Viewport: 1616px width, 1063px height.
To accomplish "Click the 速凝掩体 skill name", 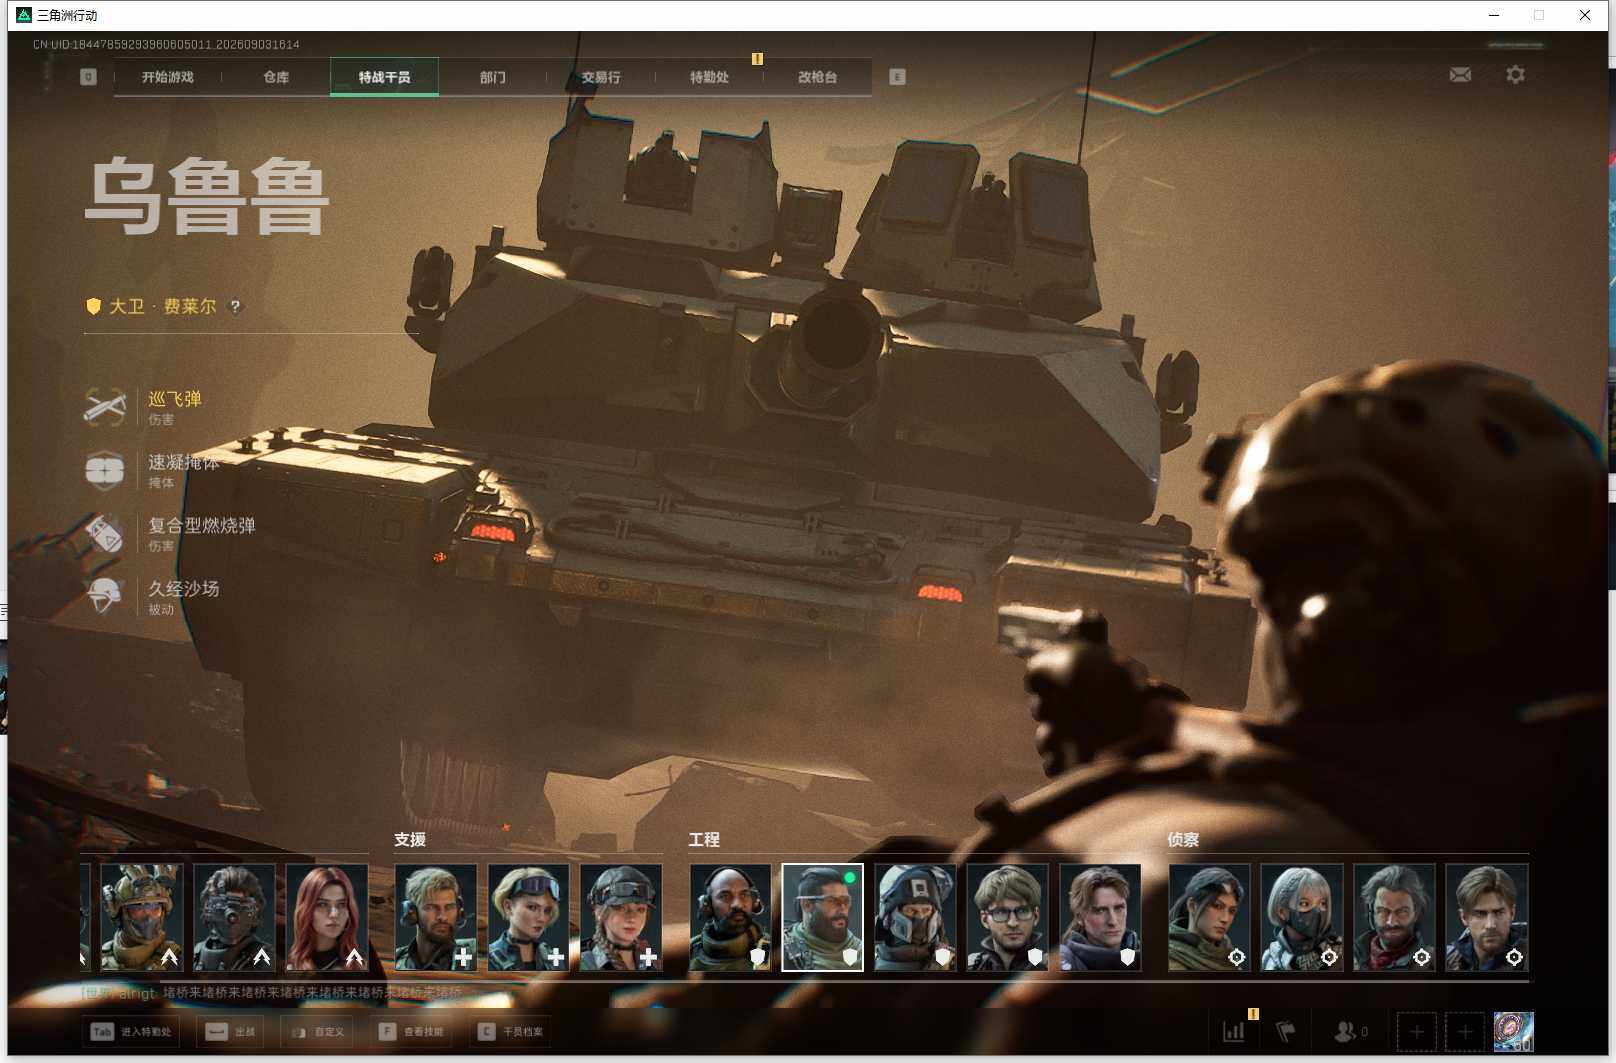I will pyautogui.click(x=184, y=462).
